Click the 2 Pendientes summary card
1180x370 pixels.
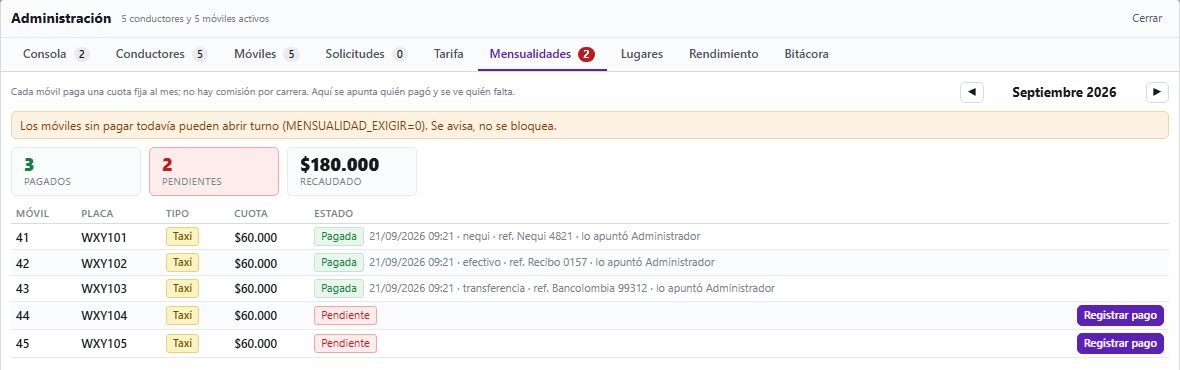pyautogui.click(x=214, y=171)
